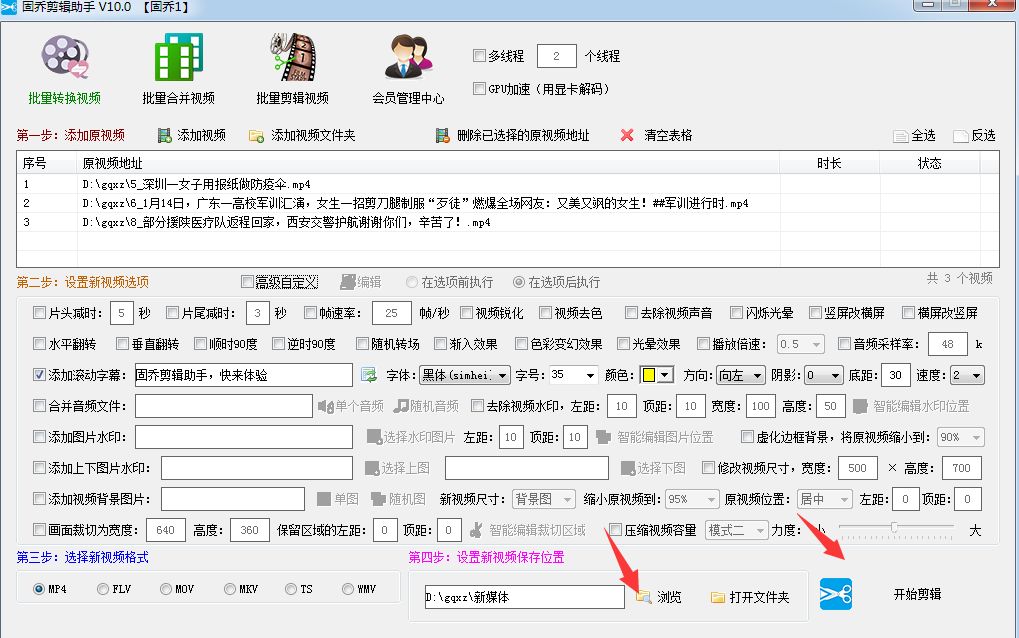Click the 智能编辑图片位置 icon
The image size is (1019, 638).
(x=604, y=437)
